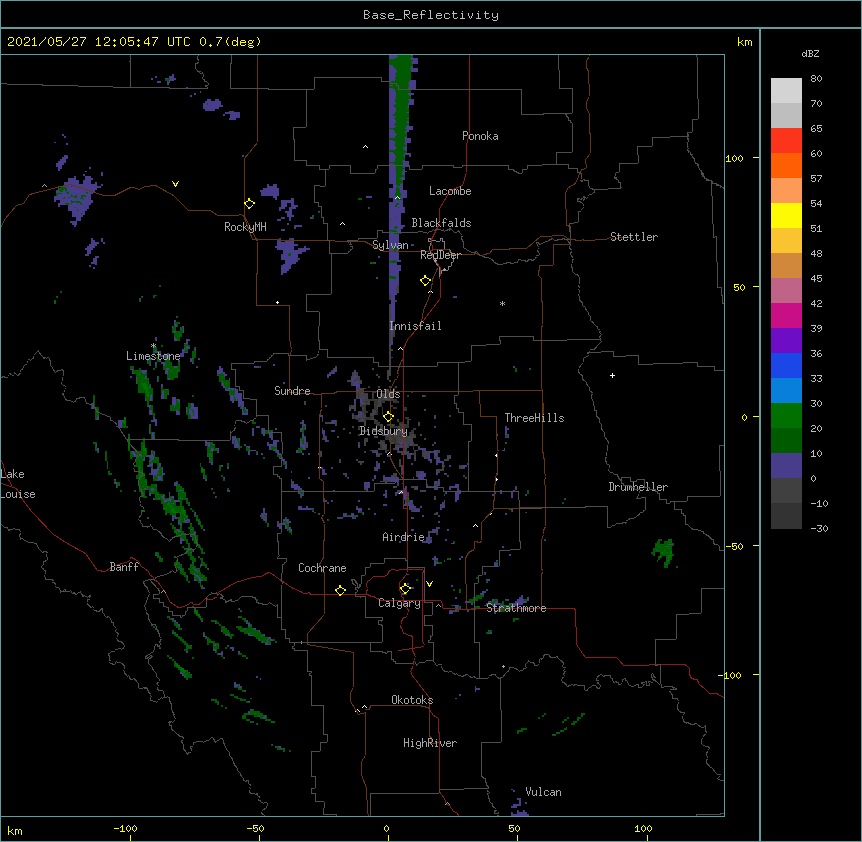The height and width of the screenshot is (842, 862).
Task: Click the Banff label
Action: point(124,567)
